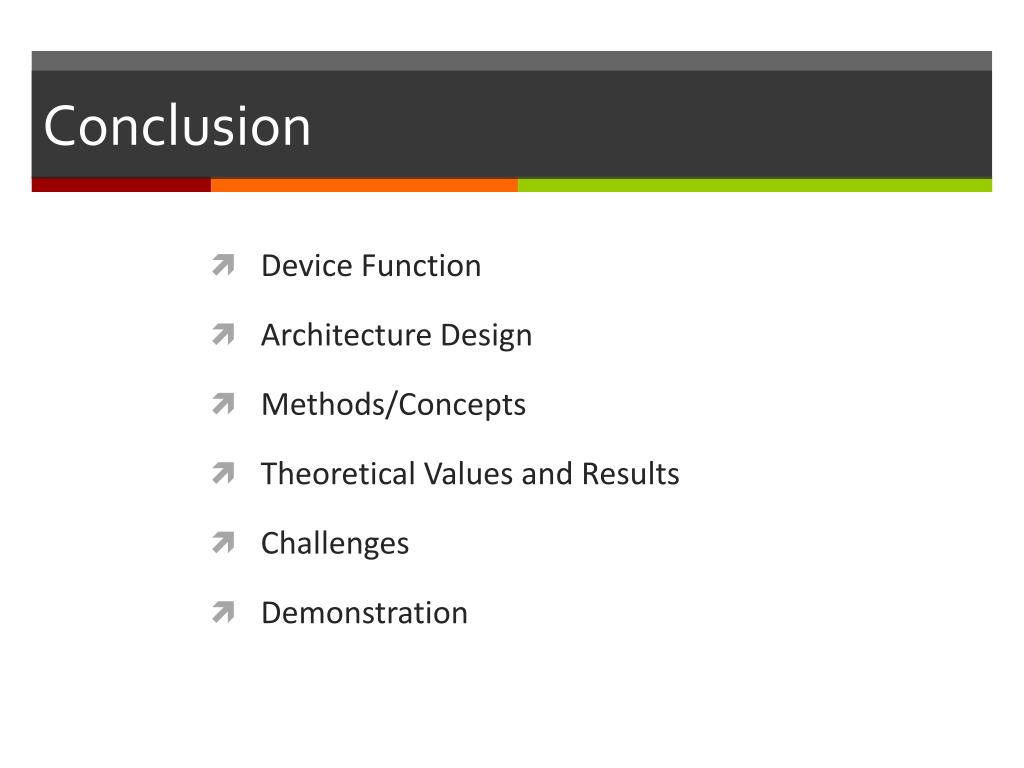Click the word Results in fourth bullet
Screen dimensions: 1024x768
coord(630,473)
